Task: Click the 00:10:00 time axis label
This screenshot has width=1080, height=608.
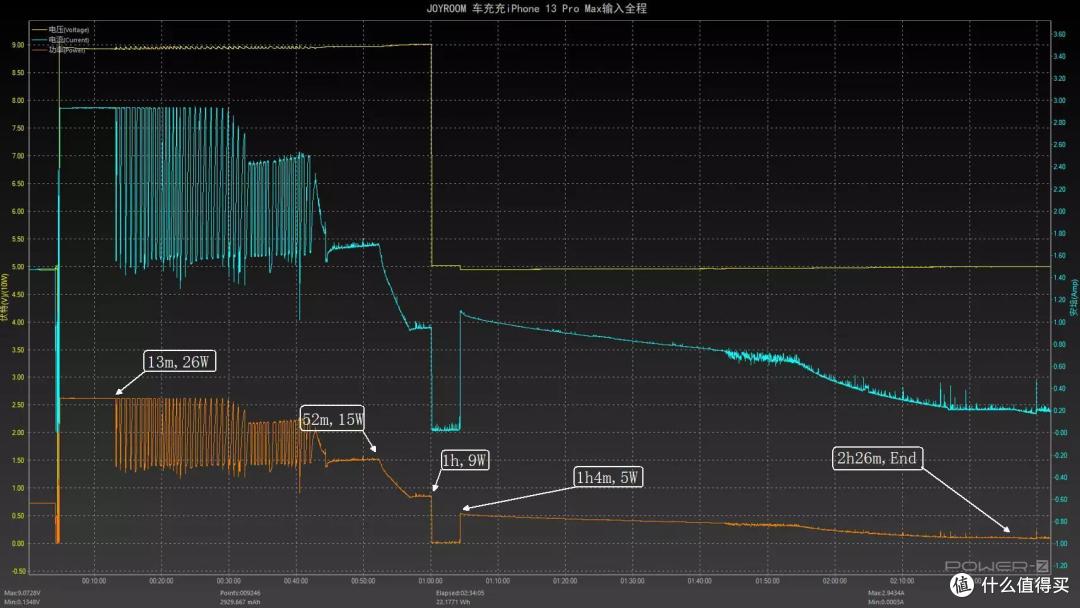Action: click(x=94, y=581)
